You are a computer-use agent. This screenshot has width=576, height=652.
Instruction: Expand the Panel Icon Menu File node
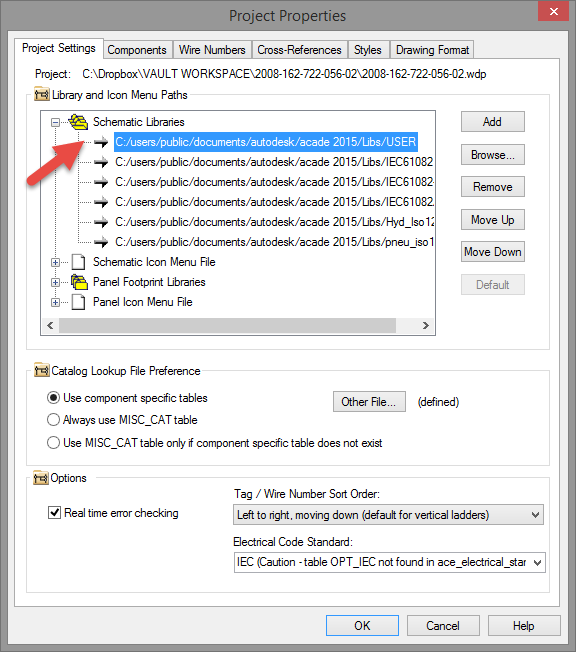(55, 302)
